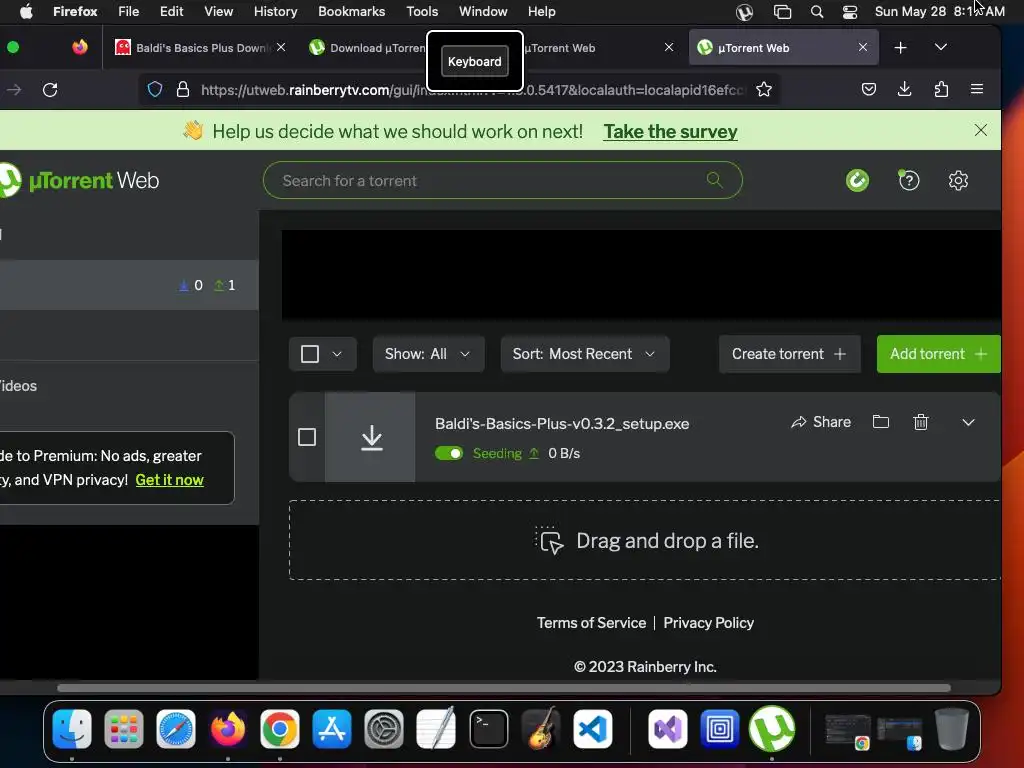
Task: Open the Terms of Service link
Action: click(x=591, y=623)
